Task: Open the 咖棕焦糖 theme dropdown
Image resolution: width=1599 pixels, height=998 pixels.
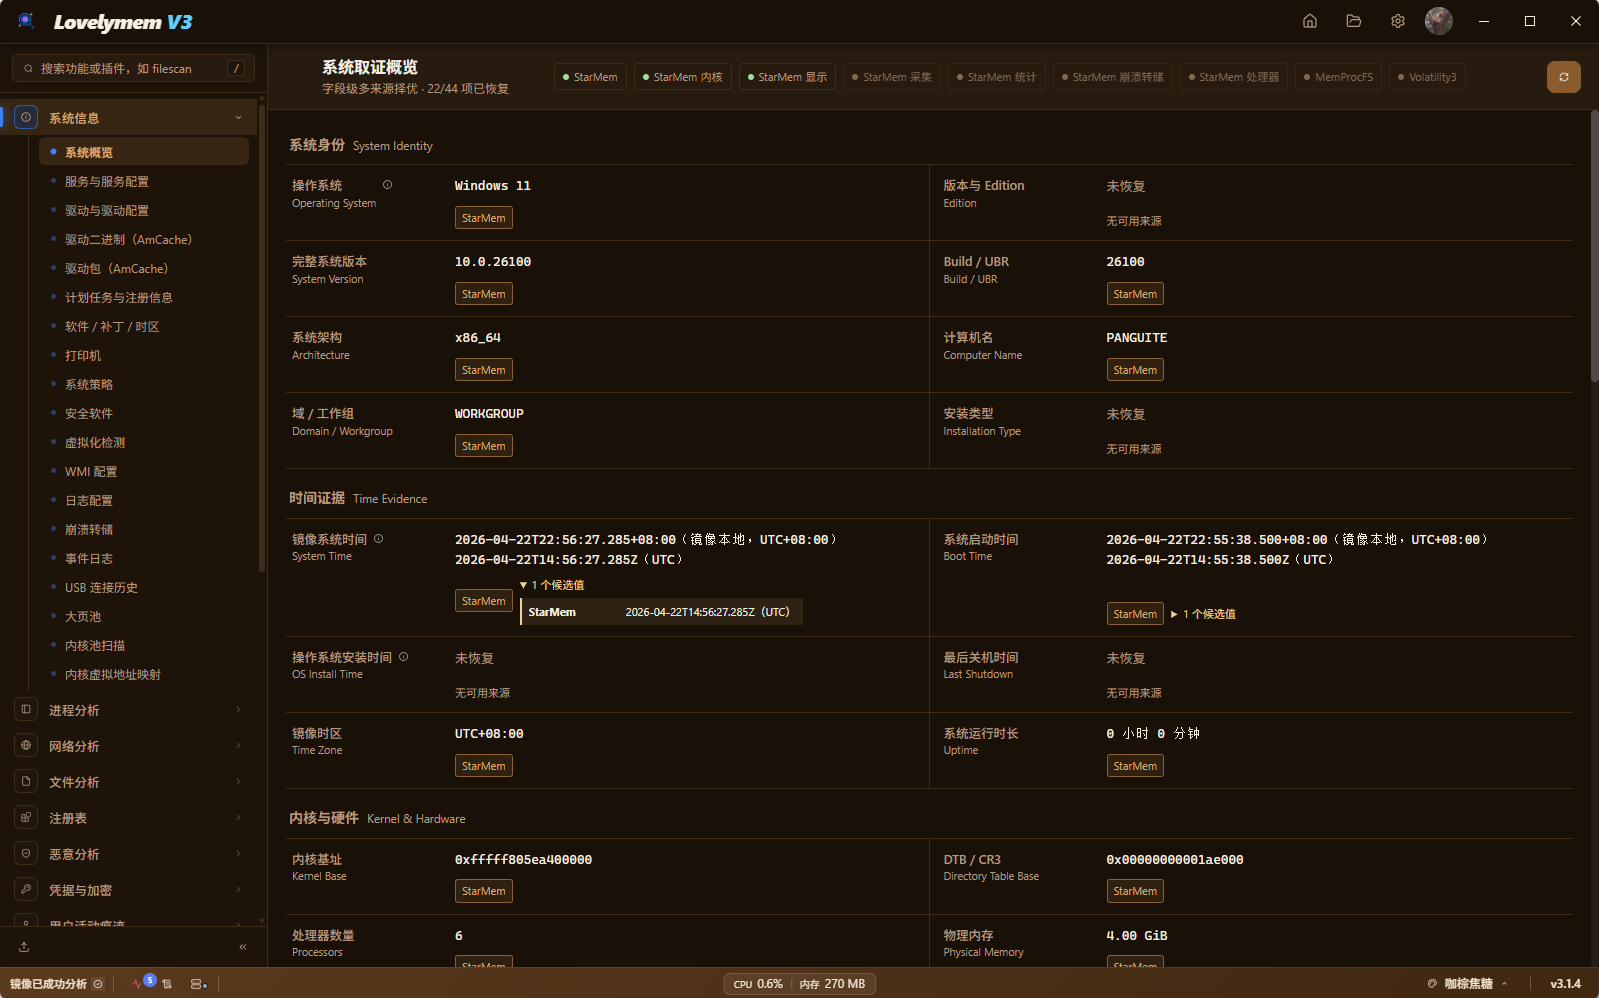Action: click(1468, 984)
